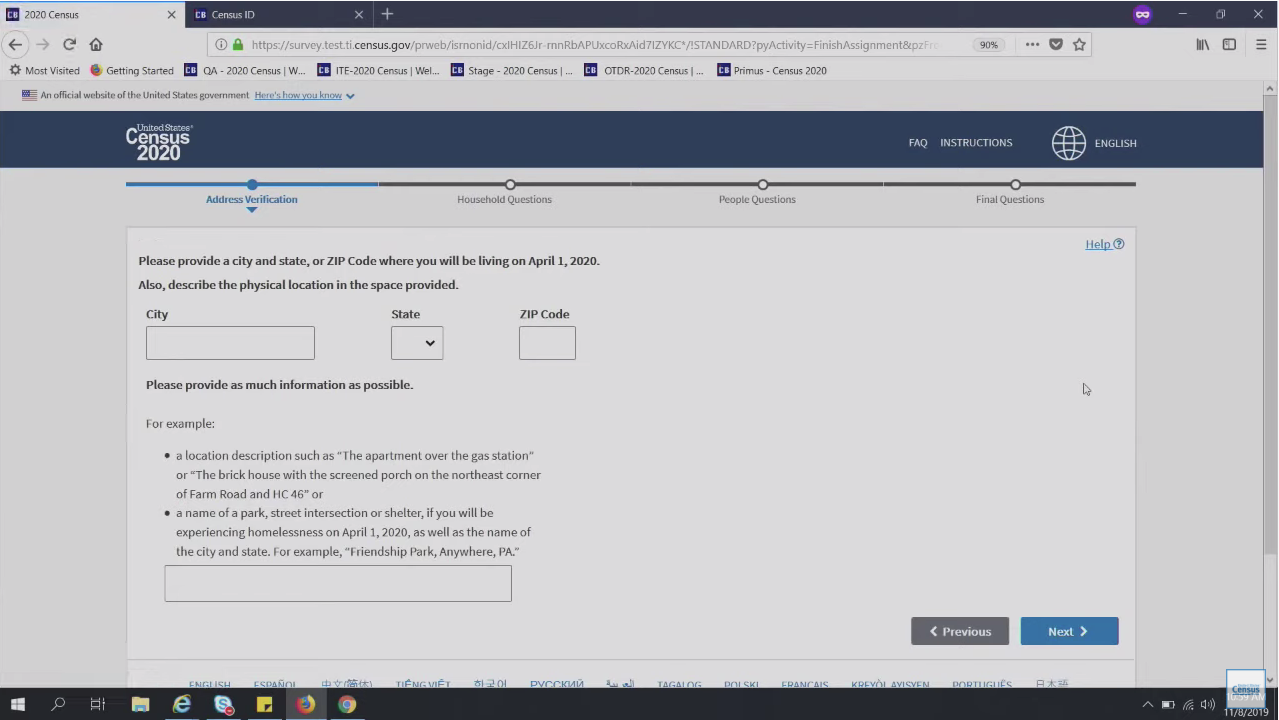The width and height of the screenshot is (1279, 720).
Task: Click the Household Questions progress marker
Action: pyautogui.click(x=510, y=185)
